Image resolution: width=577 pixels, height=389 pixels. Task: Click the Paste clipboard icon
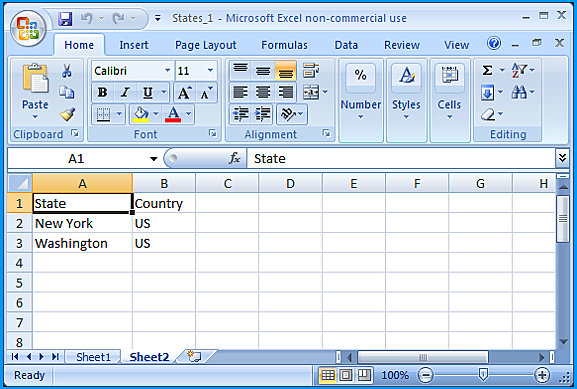tap(35, 78)
